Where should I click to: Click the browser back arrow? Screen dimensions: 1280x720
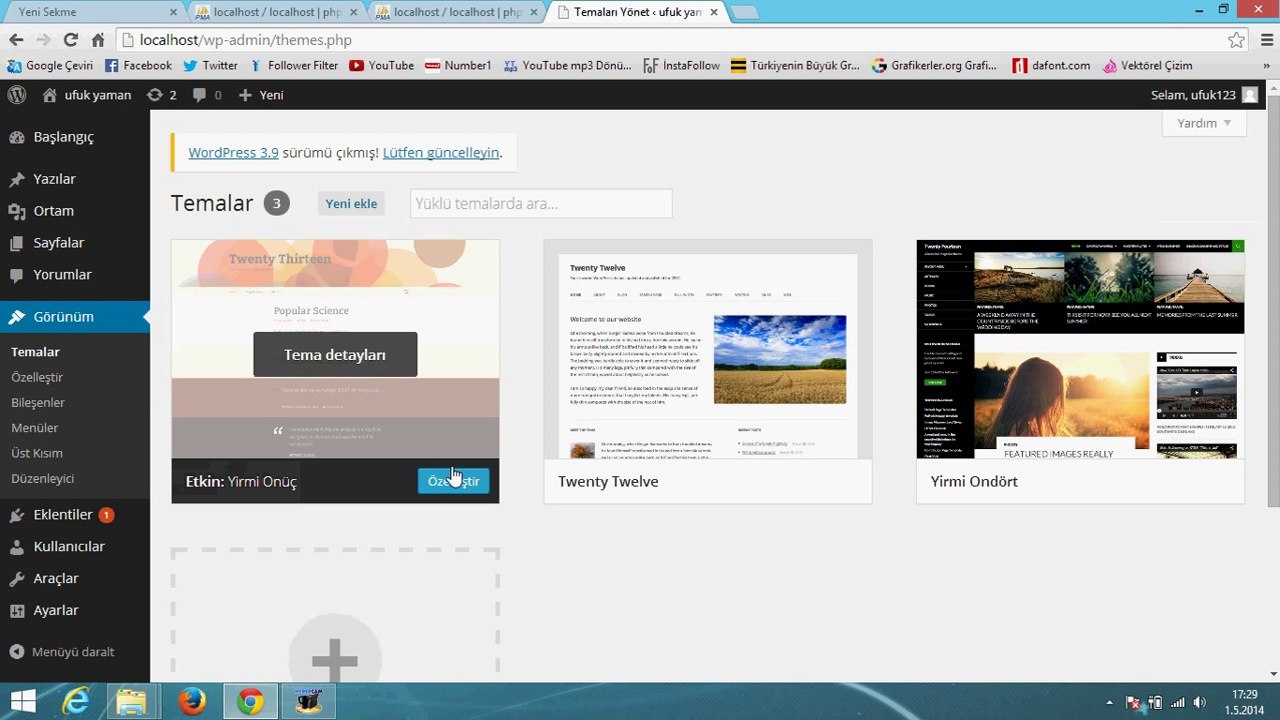(16, 40)
